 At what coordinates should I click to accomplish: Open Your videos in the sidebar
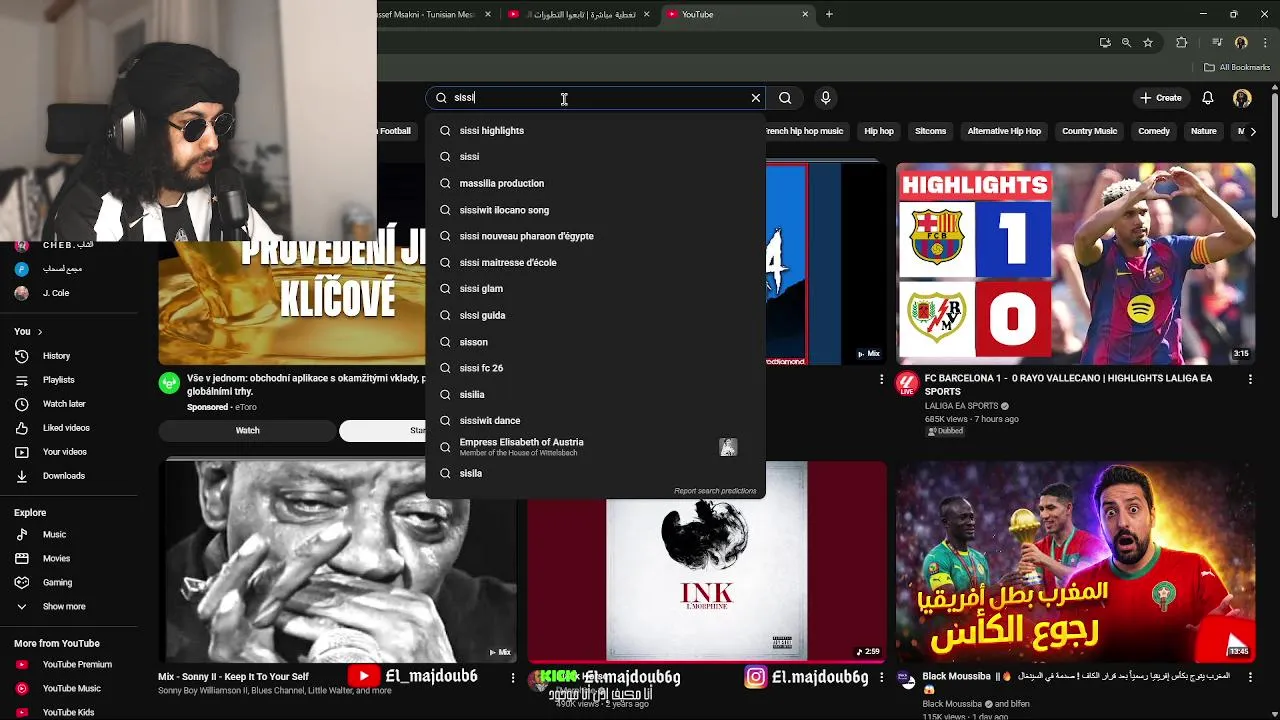pos(68,452)
